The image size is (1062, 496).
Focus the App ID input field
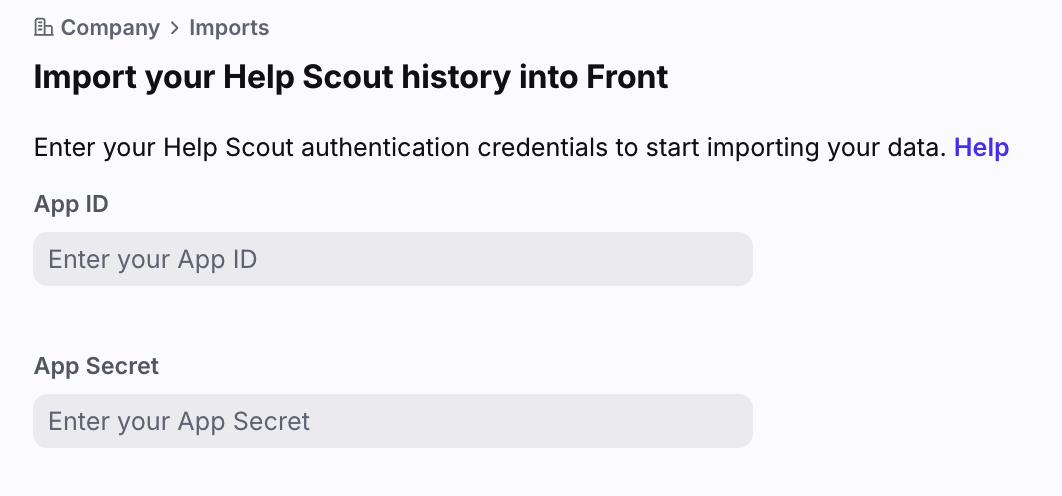click(392, 260)
